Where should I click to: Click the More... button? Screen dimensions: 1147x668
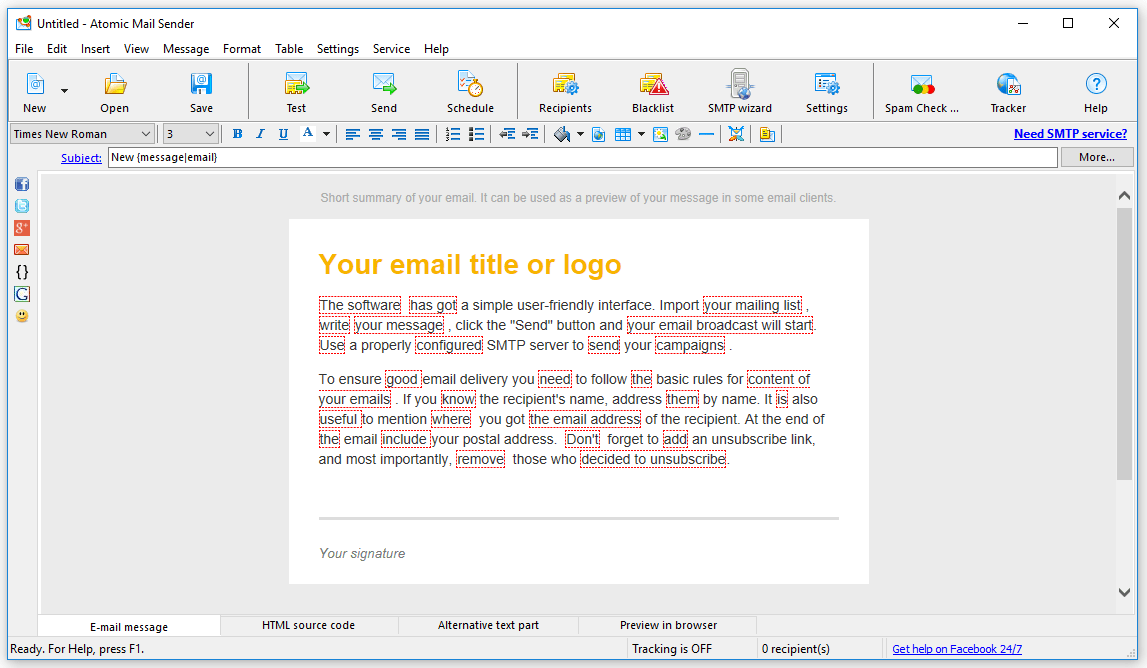1097,157
